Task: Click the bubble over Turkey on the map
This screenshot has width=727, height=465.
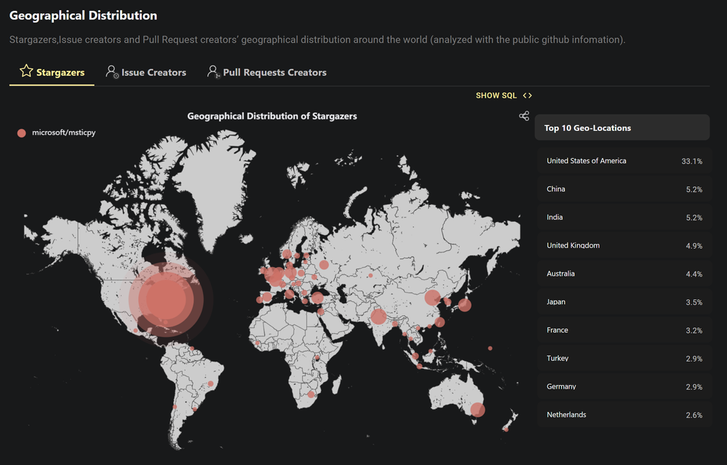Action: pyautogui.click(x=317, y=298)
